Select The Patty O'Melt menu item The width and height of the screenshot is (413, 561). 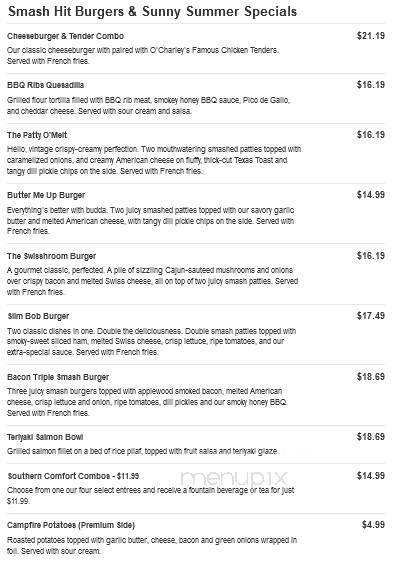click(37, 135)
